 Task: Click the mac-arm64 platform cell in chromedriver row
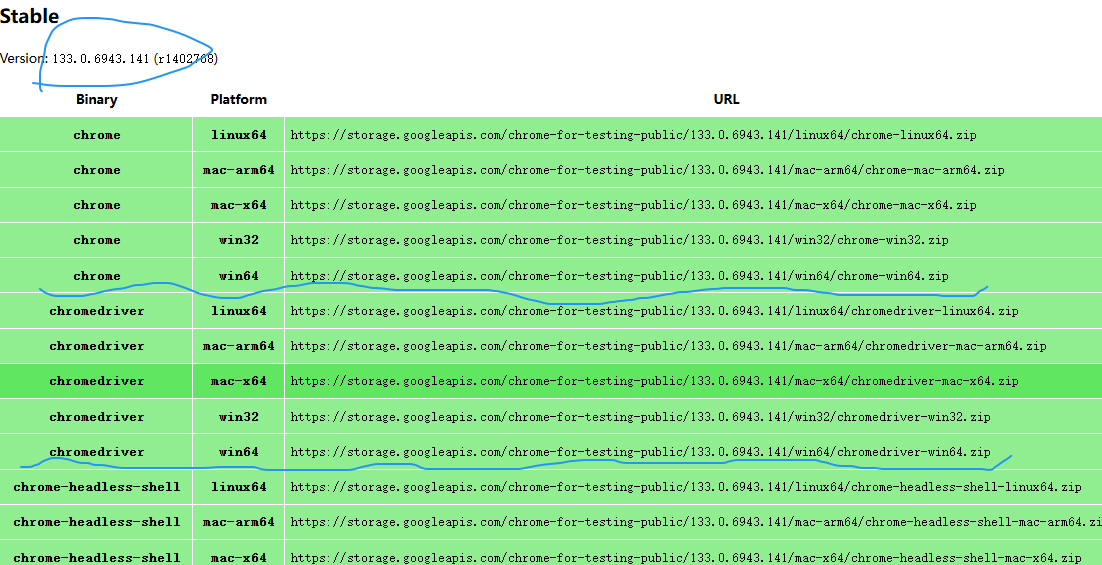[238, 346]
